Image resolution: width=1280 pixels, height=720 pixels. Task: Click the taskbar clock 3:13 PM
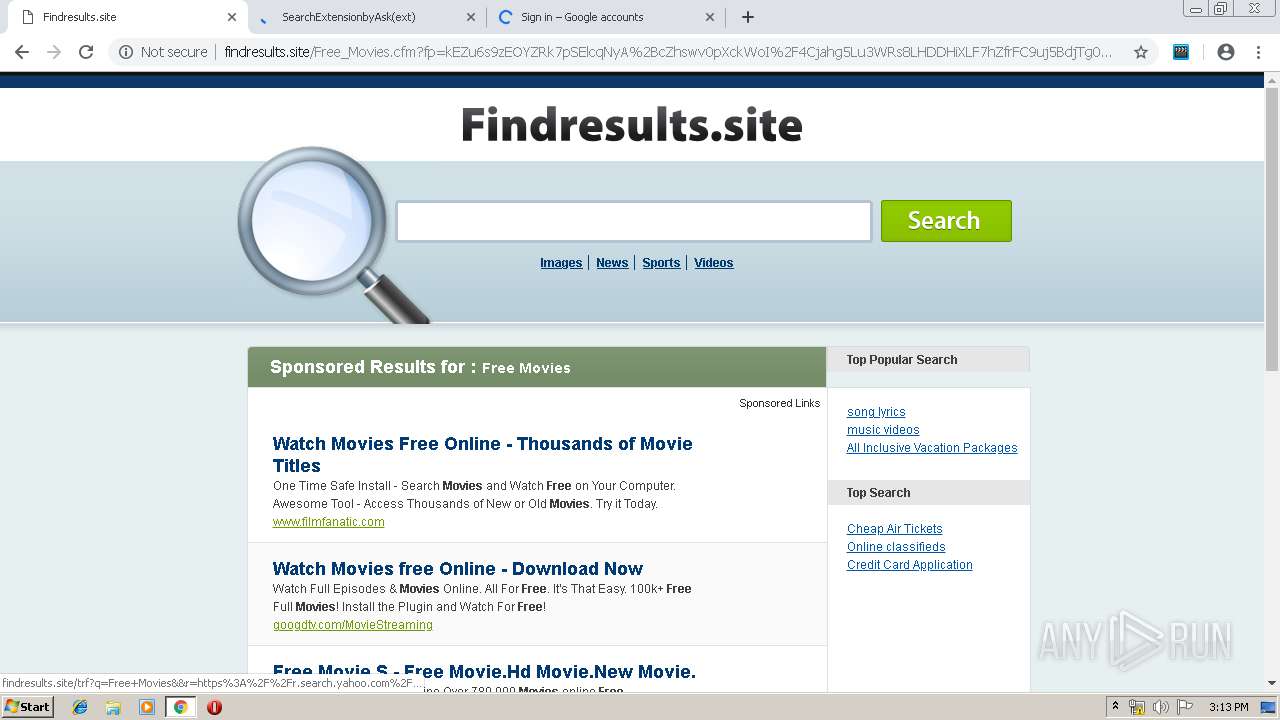pos(1229,707)
